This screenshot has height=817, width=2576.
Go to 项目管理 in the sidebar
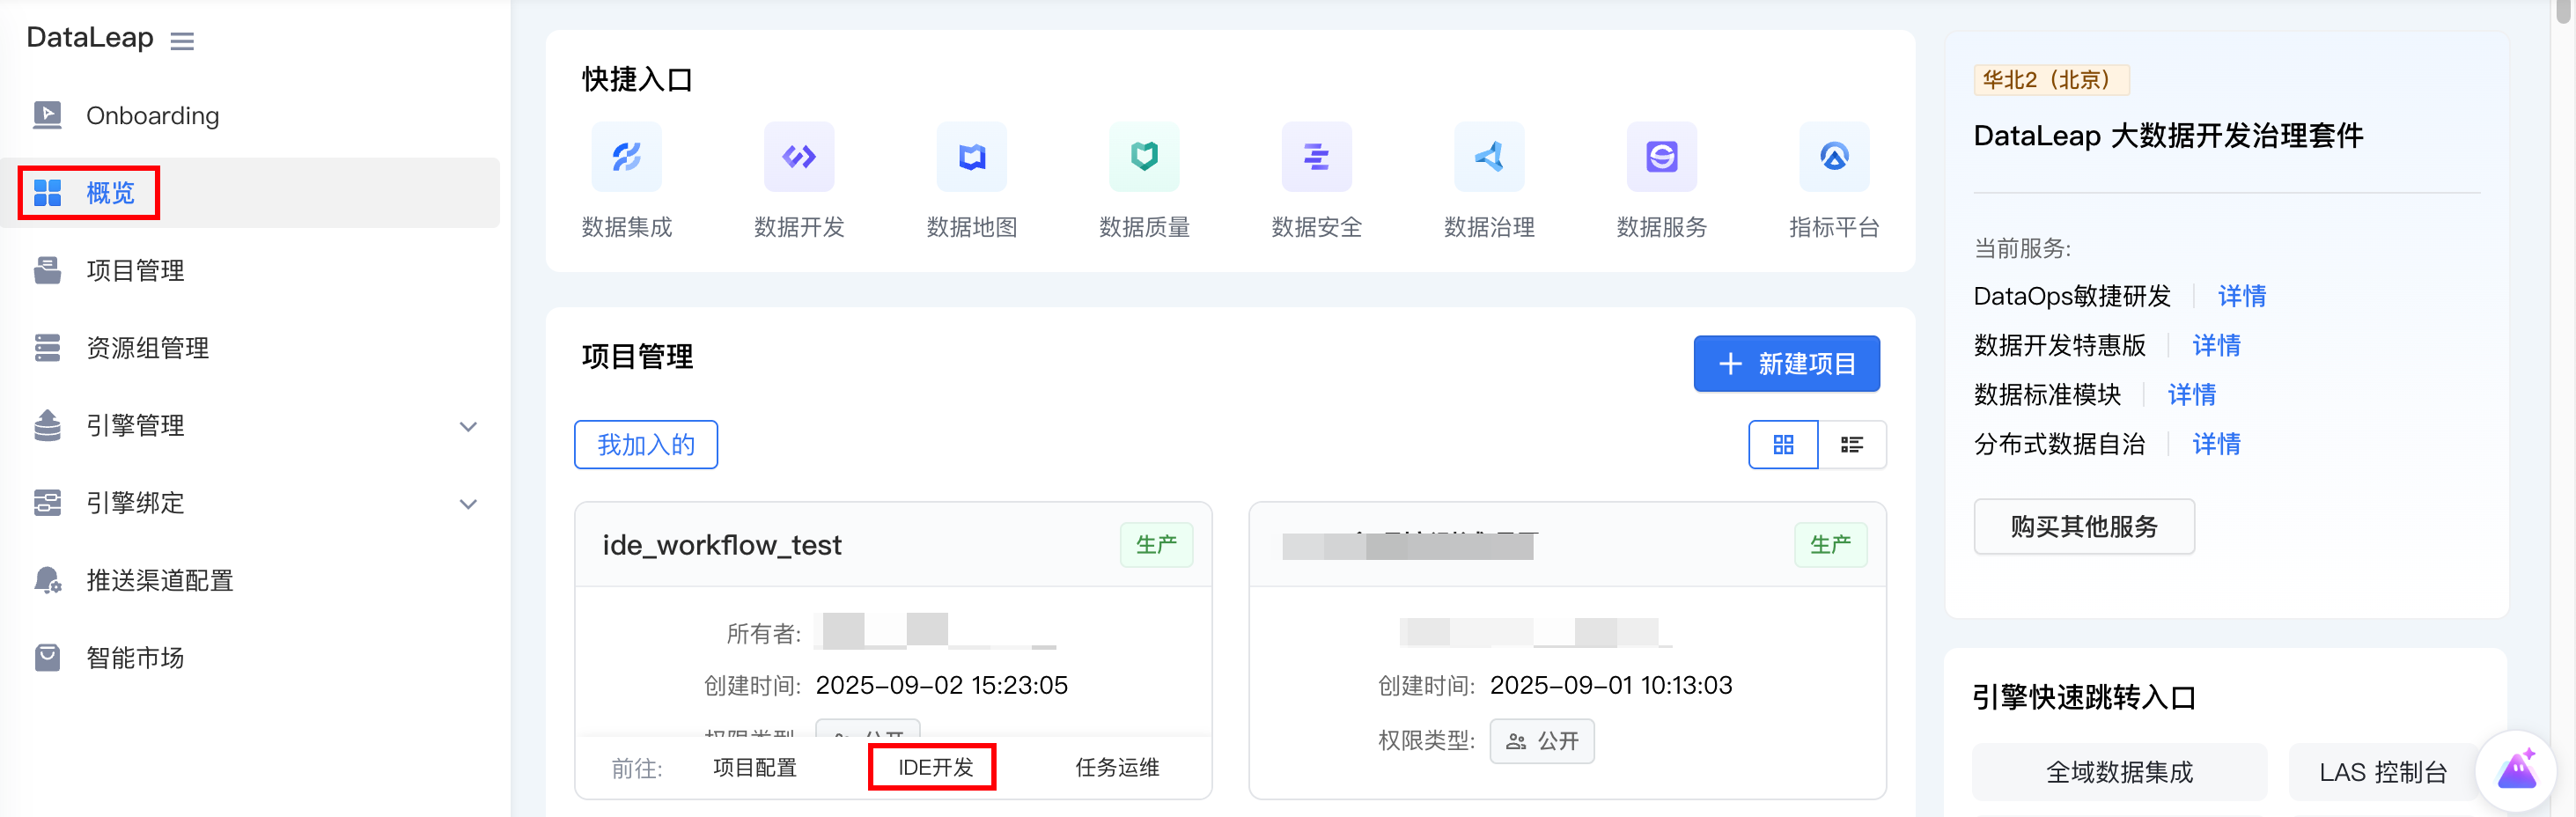250,271
